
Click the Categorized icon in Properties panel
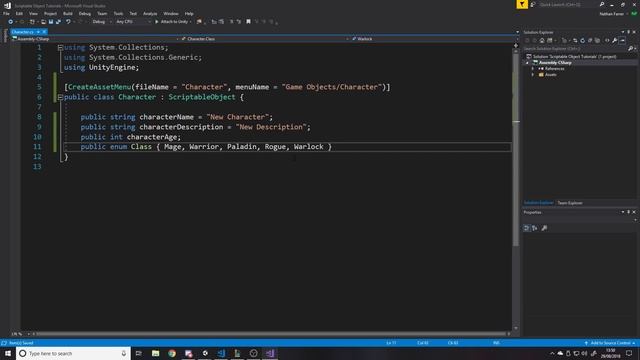coord(527,228)
